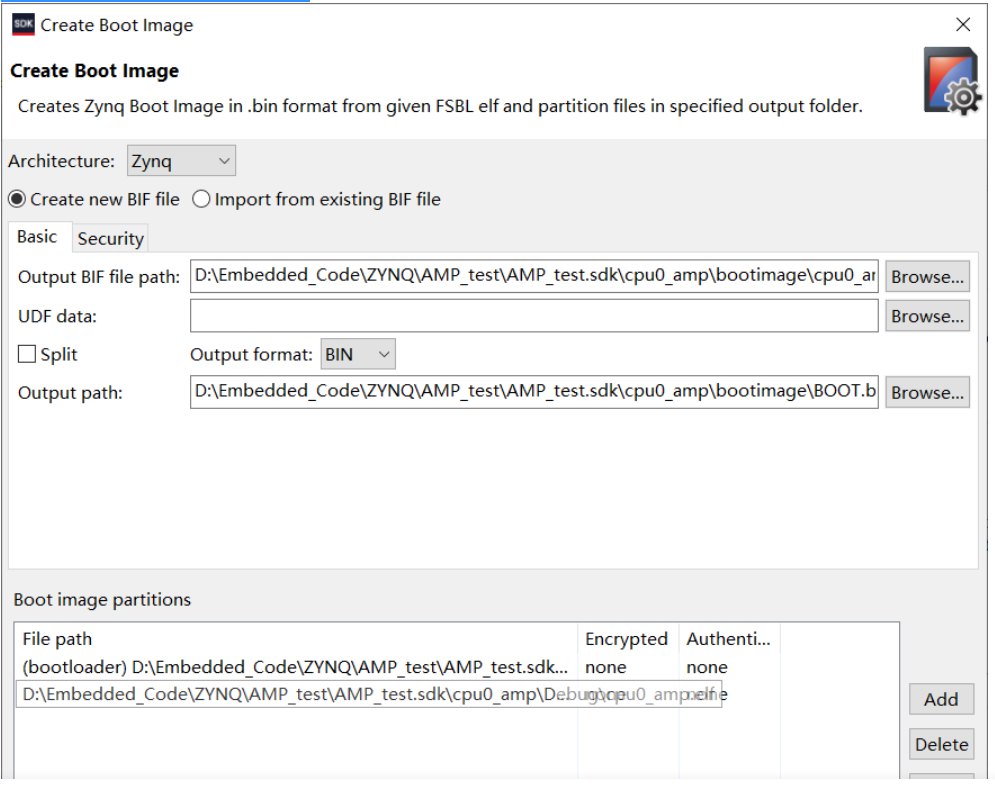995x791 pixels.
Task: Open the Architecture dropdown
Action: (181, 161)
